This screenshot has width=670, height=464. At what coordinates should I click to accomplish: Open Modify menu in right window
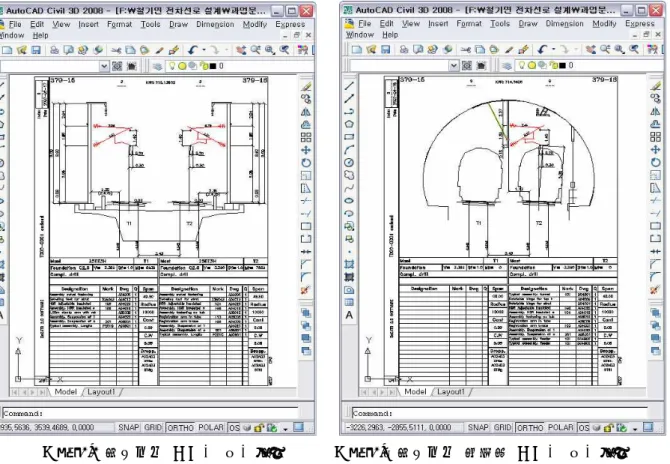click(x=604, y=23)
